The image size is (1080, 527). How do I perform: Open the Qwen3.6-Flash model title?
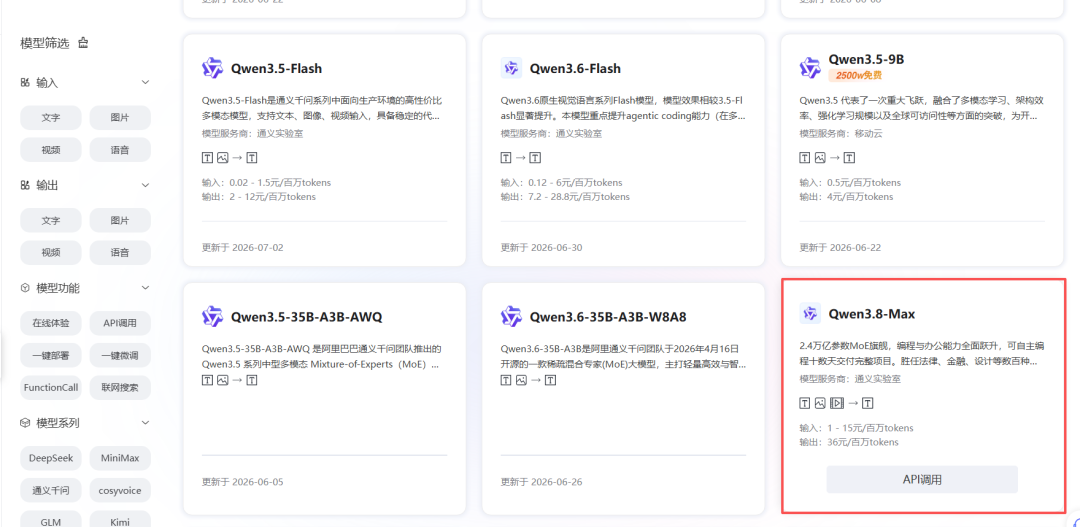[575, 69]
